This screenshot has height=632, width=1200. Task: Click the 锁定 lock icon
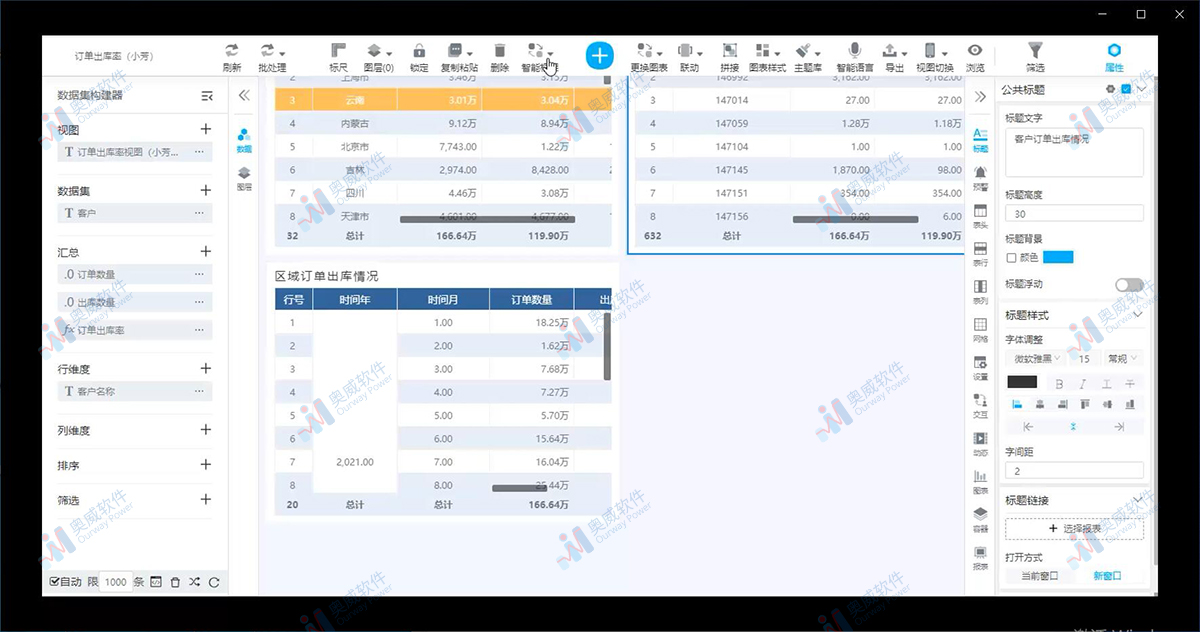click(x=419, y=50)
